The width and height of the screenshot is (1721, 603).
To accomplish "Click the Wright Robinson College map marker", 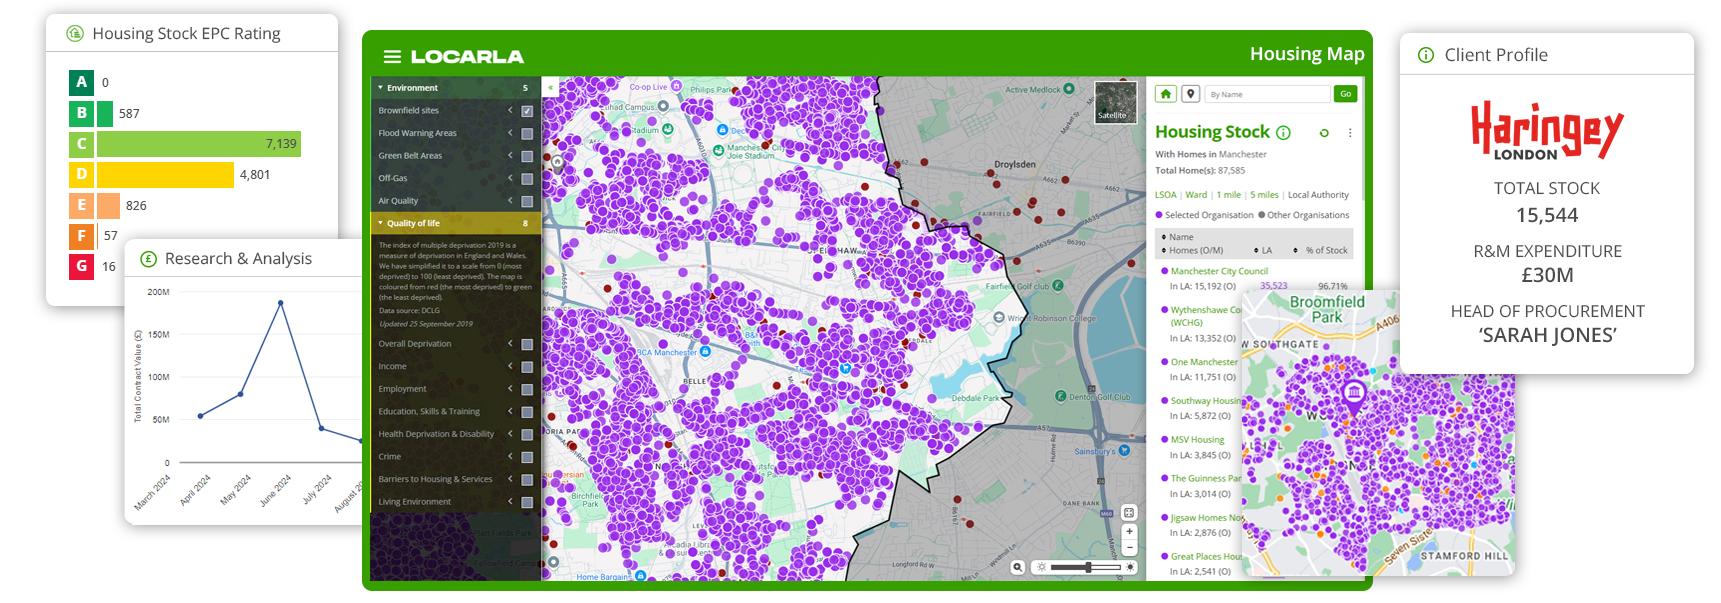I will [998, 318].
